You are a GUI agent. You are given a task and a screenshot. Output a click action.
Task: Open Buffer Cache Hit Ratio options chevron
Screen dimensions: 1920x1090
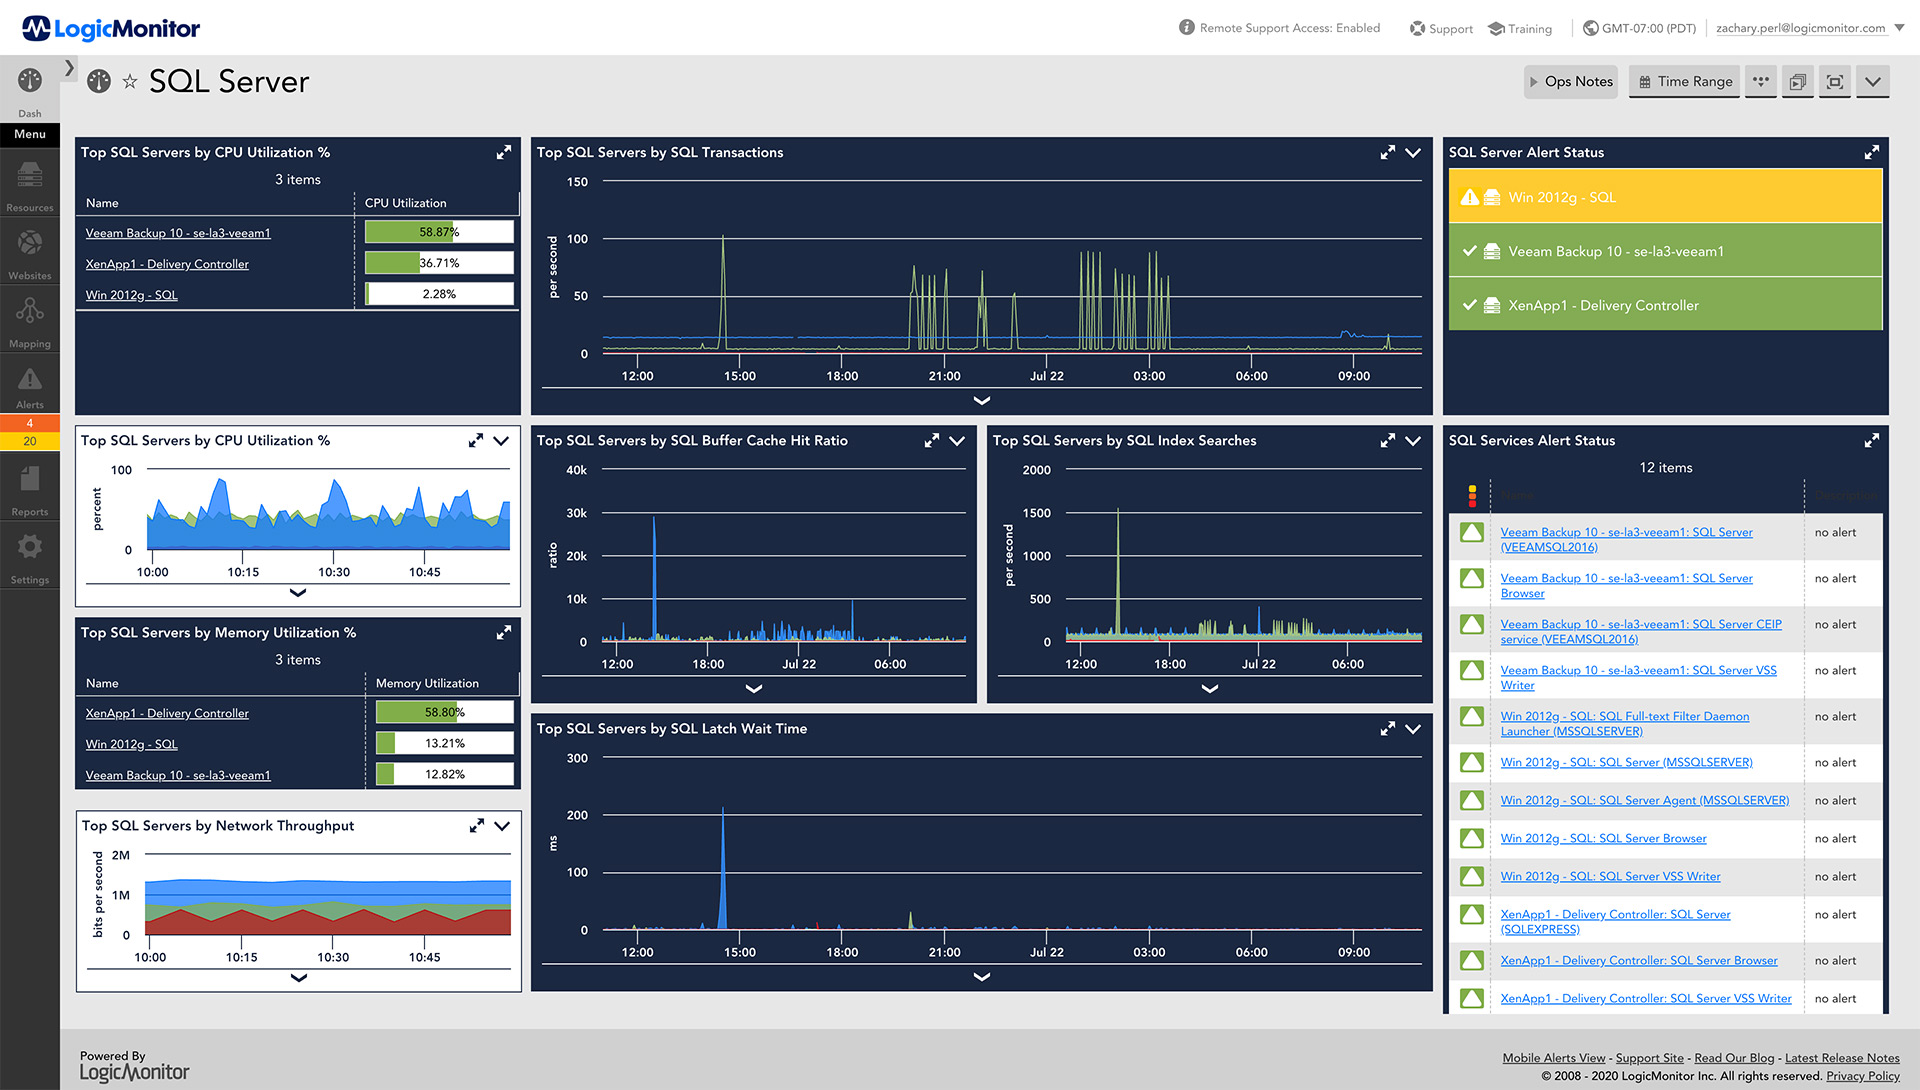(957, 441)
